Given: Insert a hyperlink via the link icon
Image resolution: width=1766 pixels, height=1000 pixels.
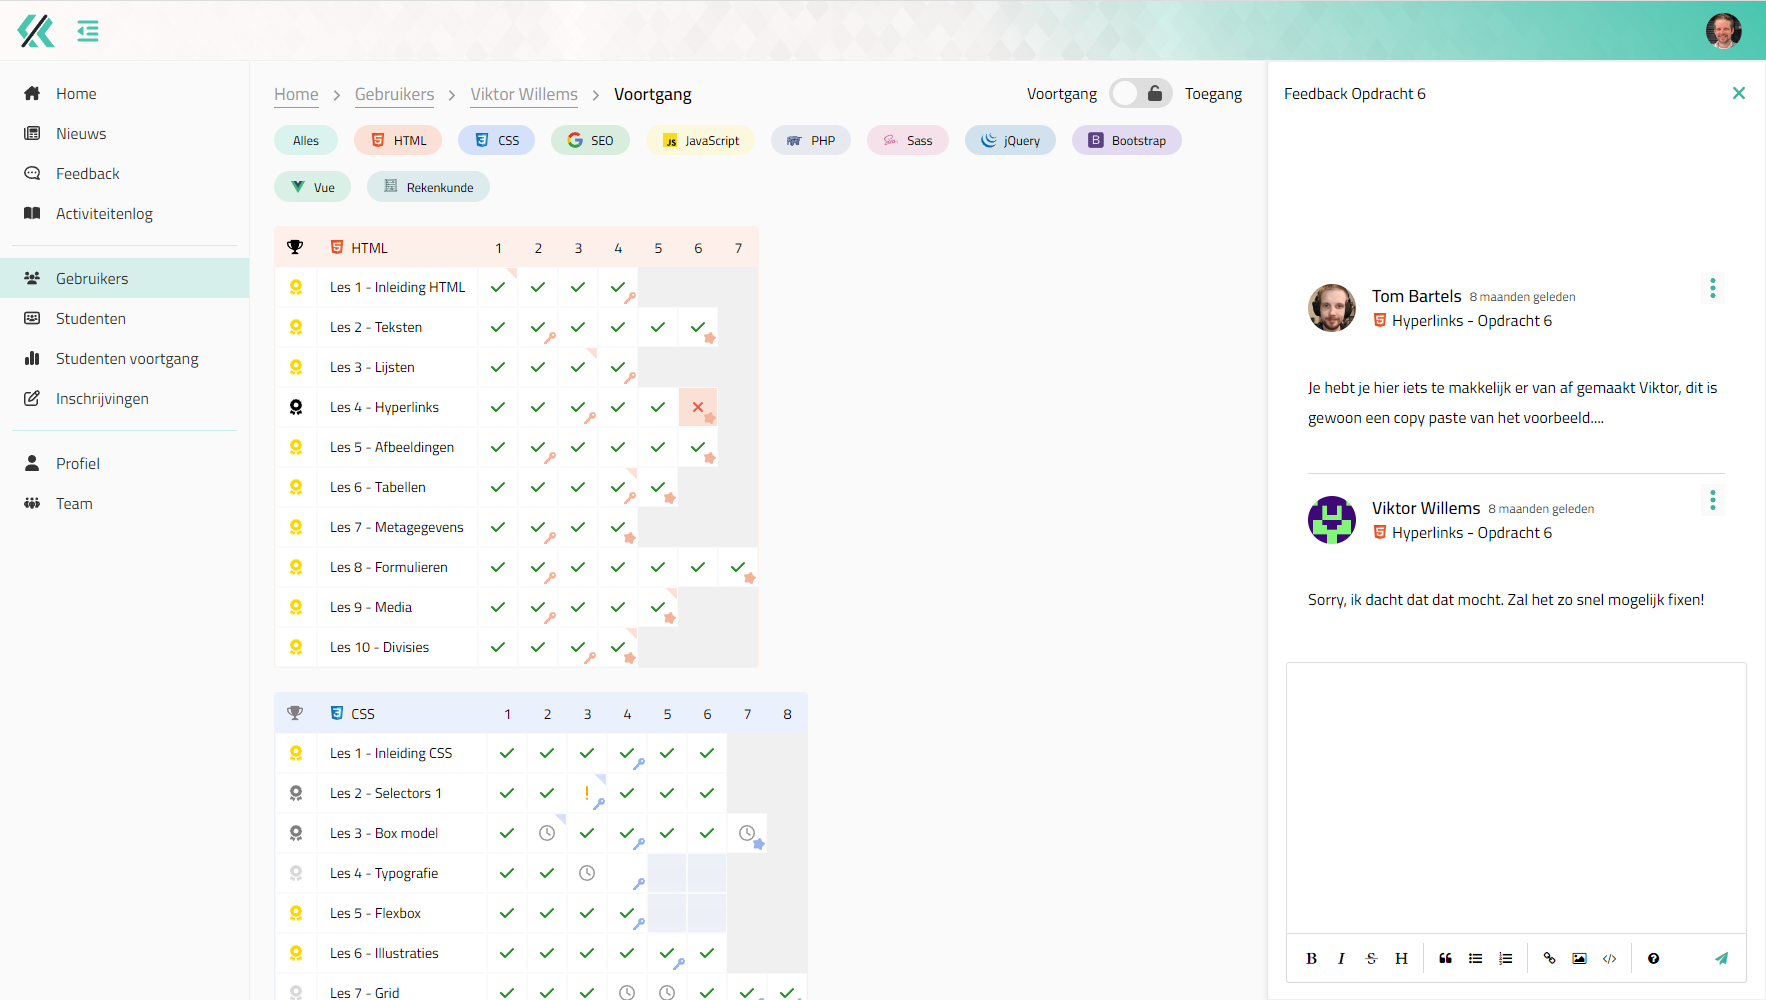Looking at the screenshot, I should pos(1549,958).
